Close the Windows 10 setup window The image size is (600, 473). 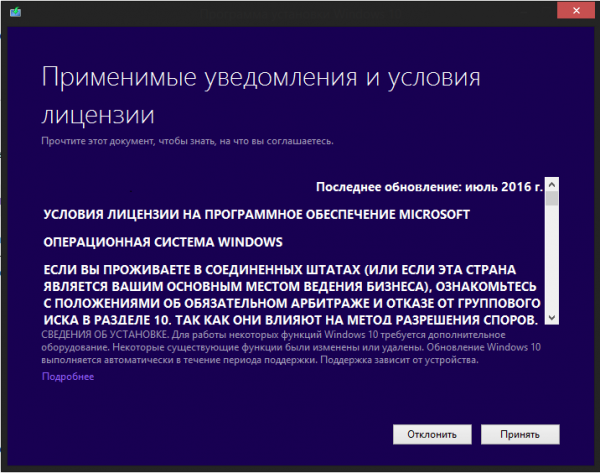click(x=576, y=11)
